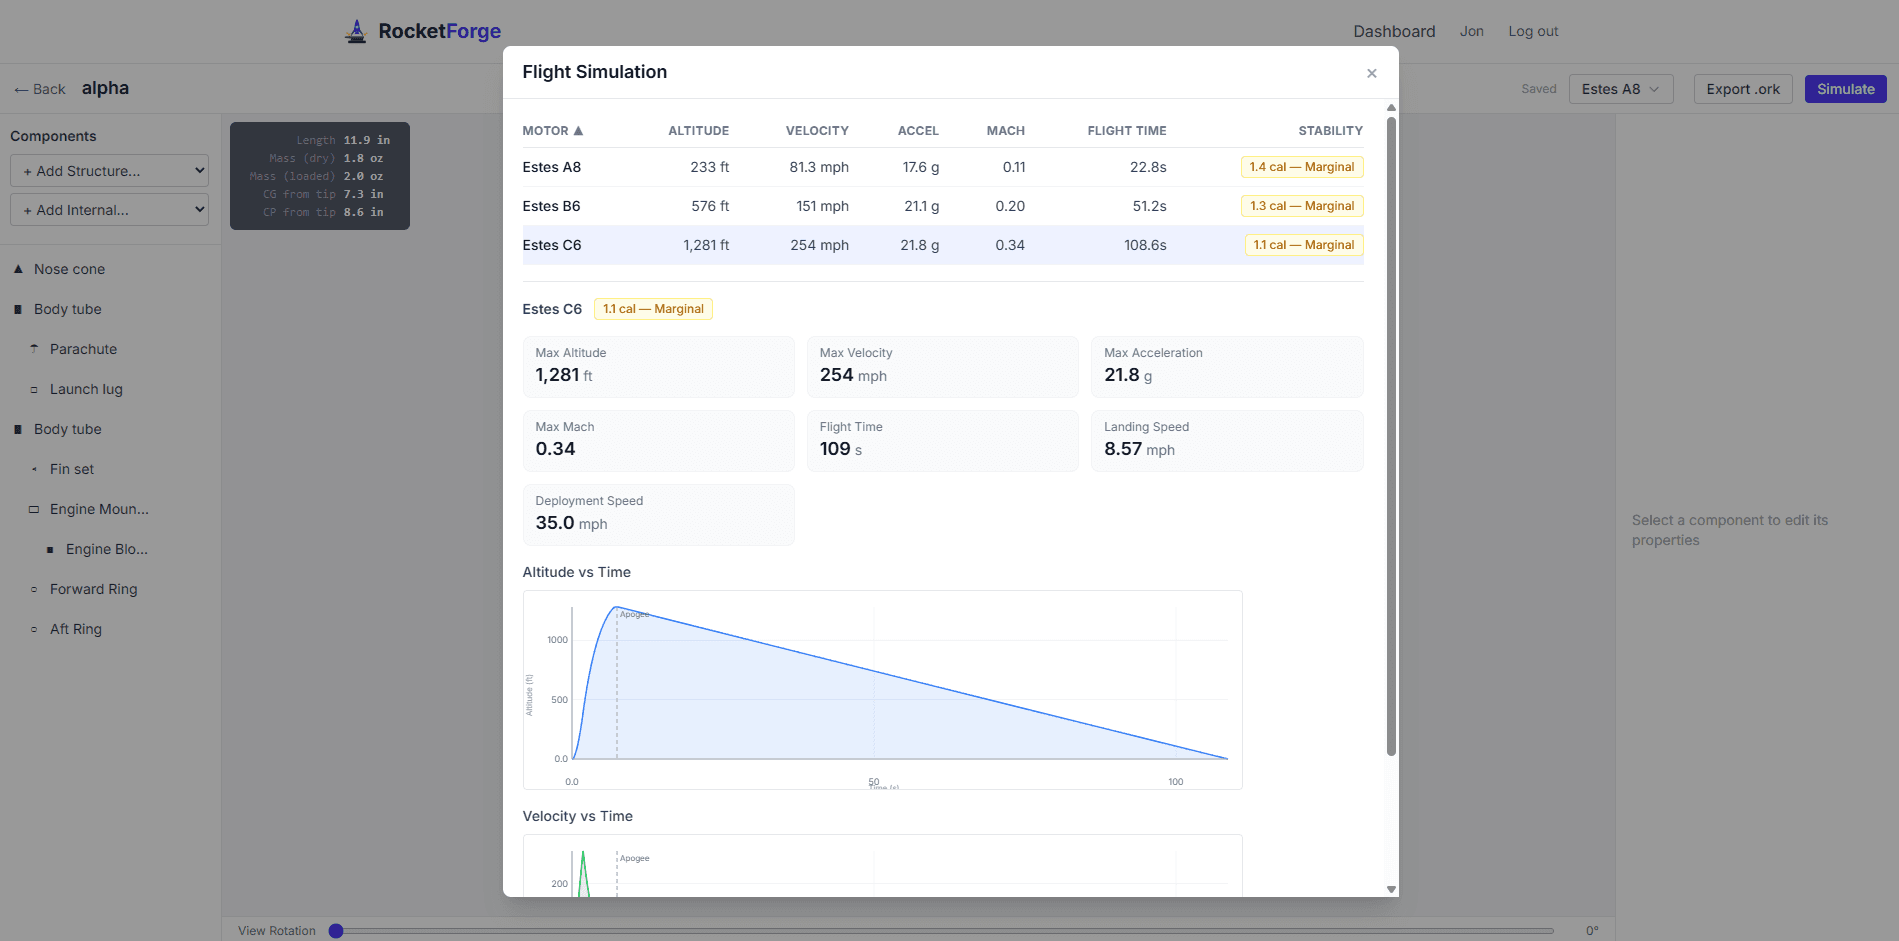Click the Engine Block component icon

tap(51, 549)
